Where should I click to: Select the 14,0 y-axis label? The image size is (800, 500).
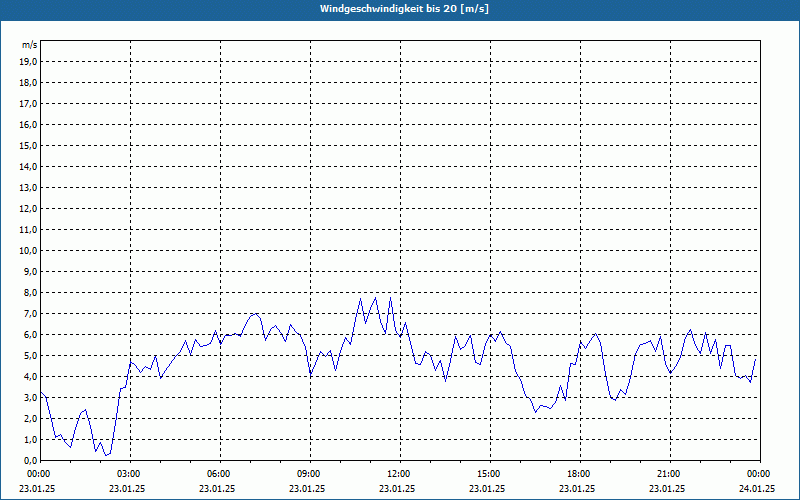pos(28,166)
